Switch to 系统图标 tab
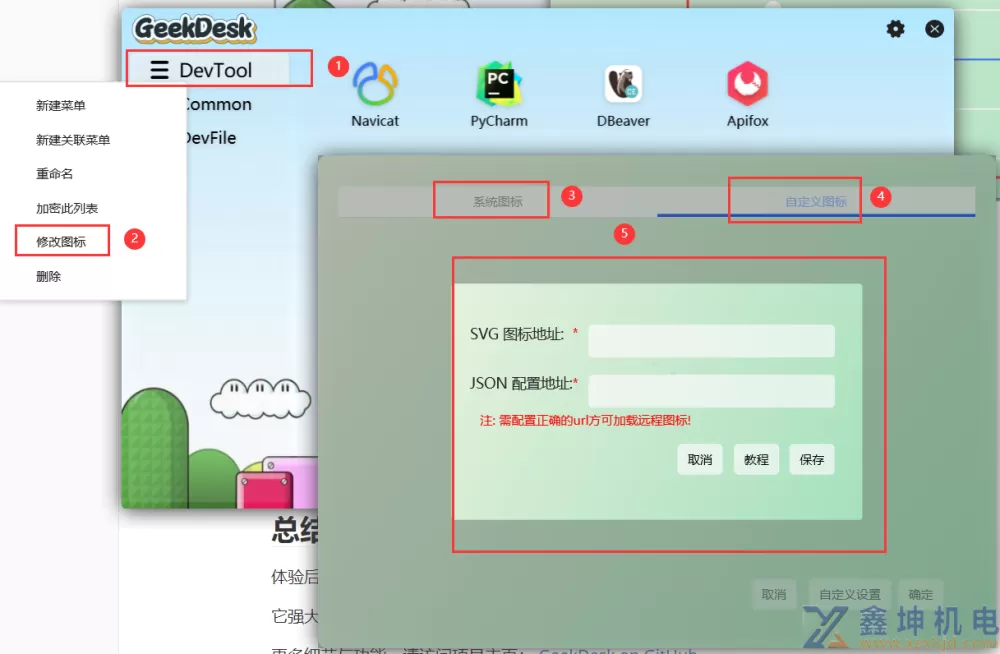The height and width of the screenshot is (654, 1000). [x=497, y=202]
